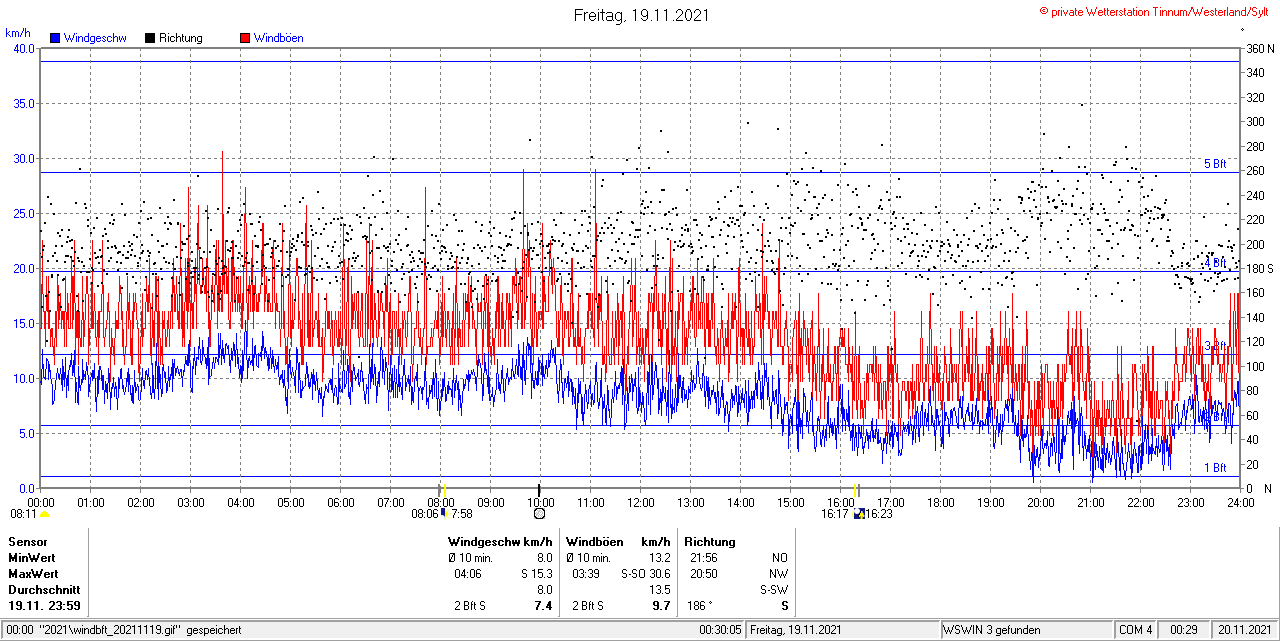Click the 180 S direction axis label
This screenshot has height=641, width=1280.
click(x=1259, y=268)
